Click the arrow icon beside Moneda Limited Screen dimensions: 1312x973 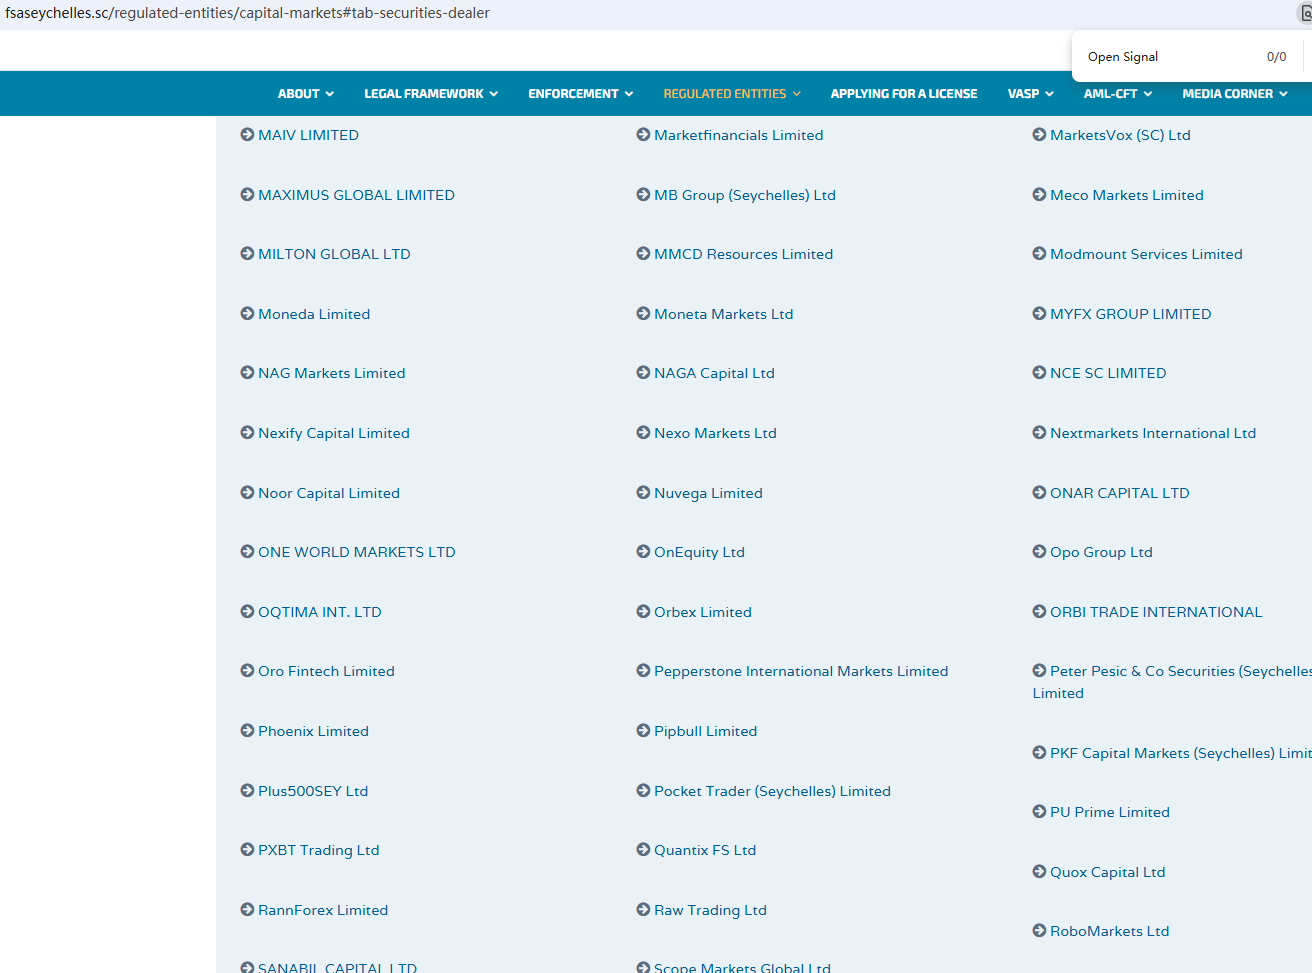coord(247,314)
